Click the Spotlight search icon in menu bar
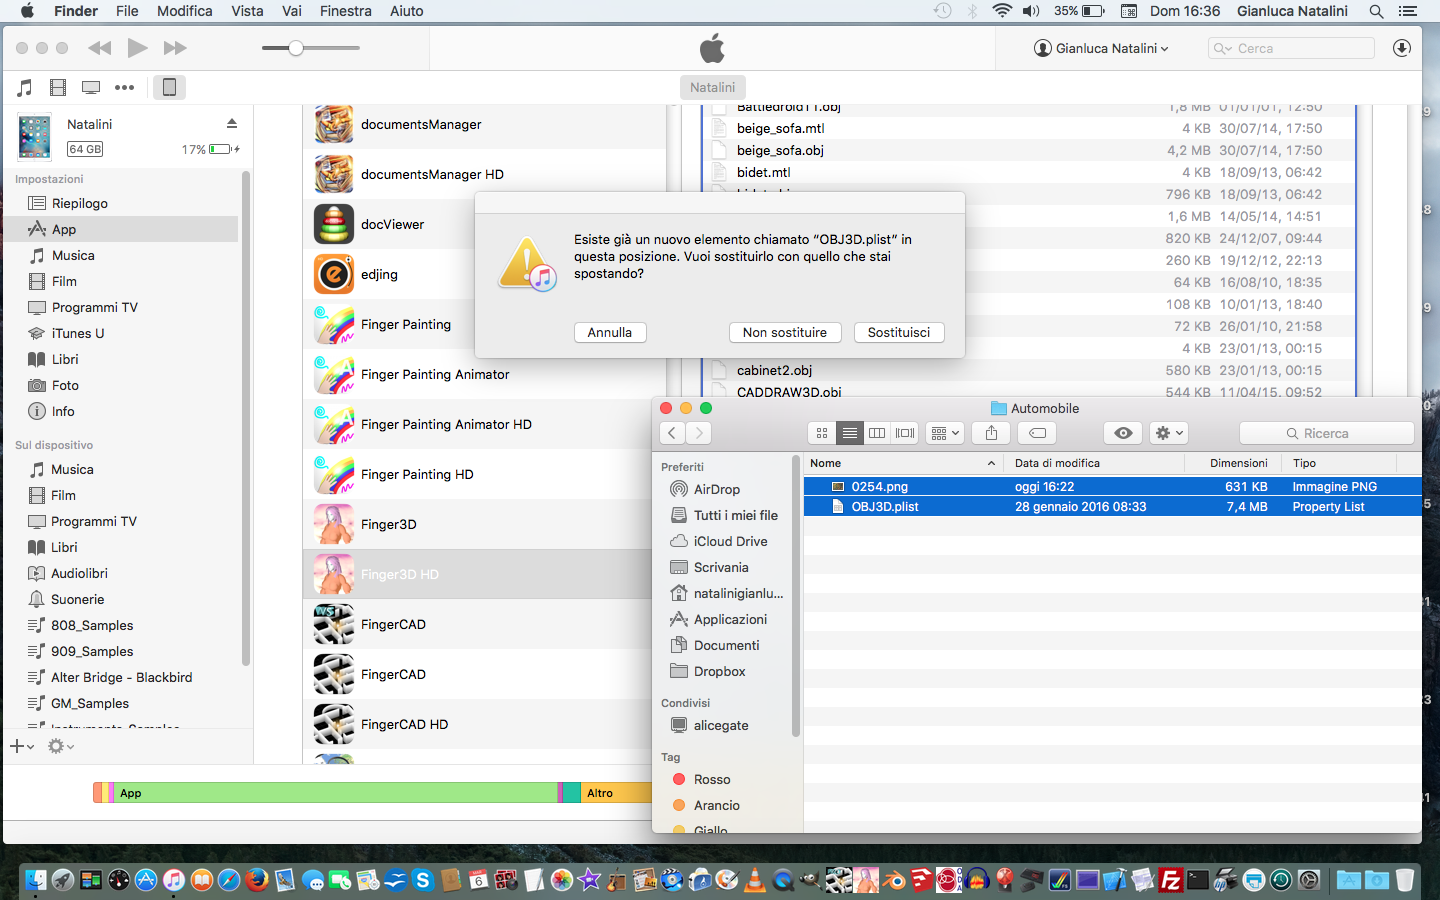 click(1376, 11)
